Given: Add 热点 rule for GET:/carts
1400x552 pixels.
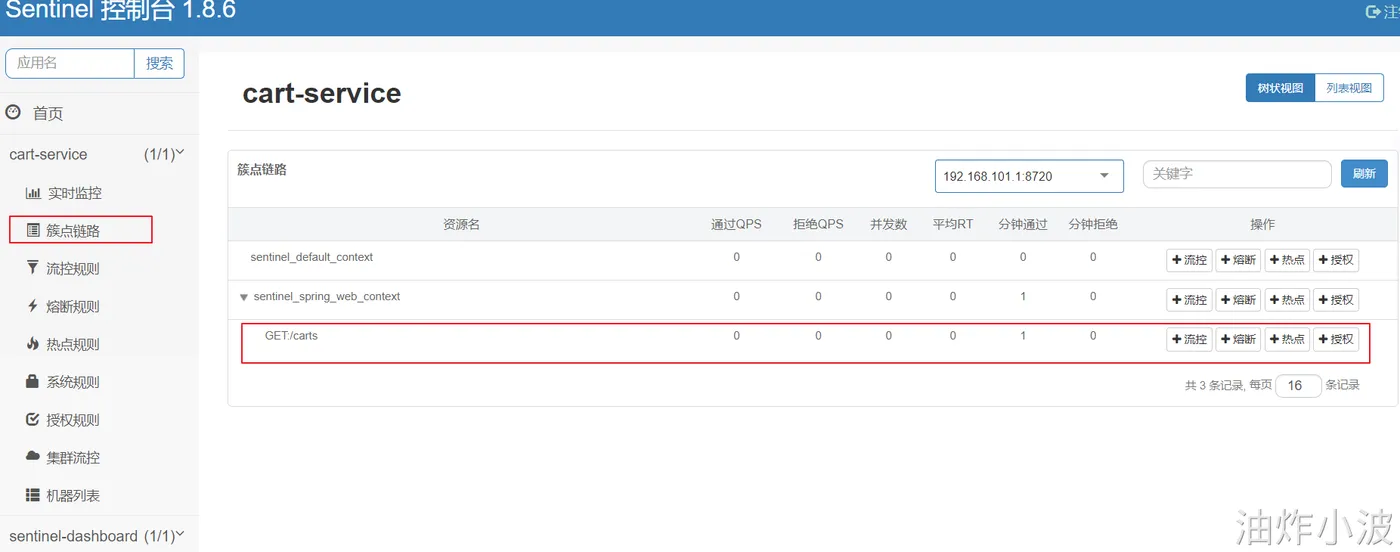Looking at the screenshot, I should click(x=1287, y=339).
